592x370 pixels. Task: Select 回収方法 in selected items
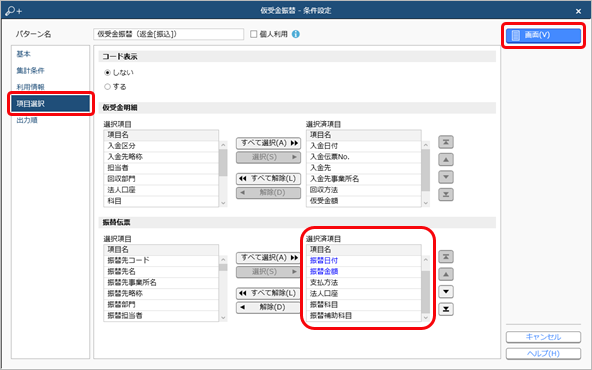click(364, 190)
